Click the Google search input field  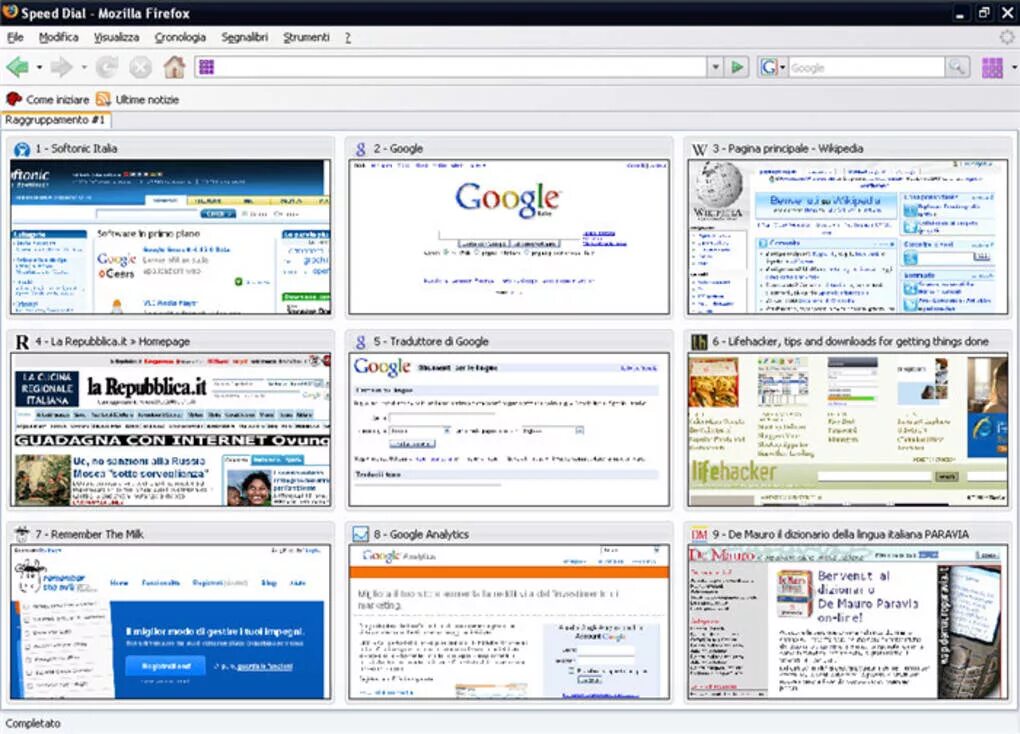(866, 67)
